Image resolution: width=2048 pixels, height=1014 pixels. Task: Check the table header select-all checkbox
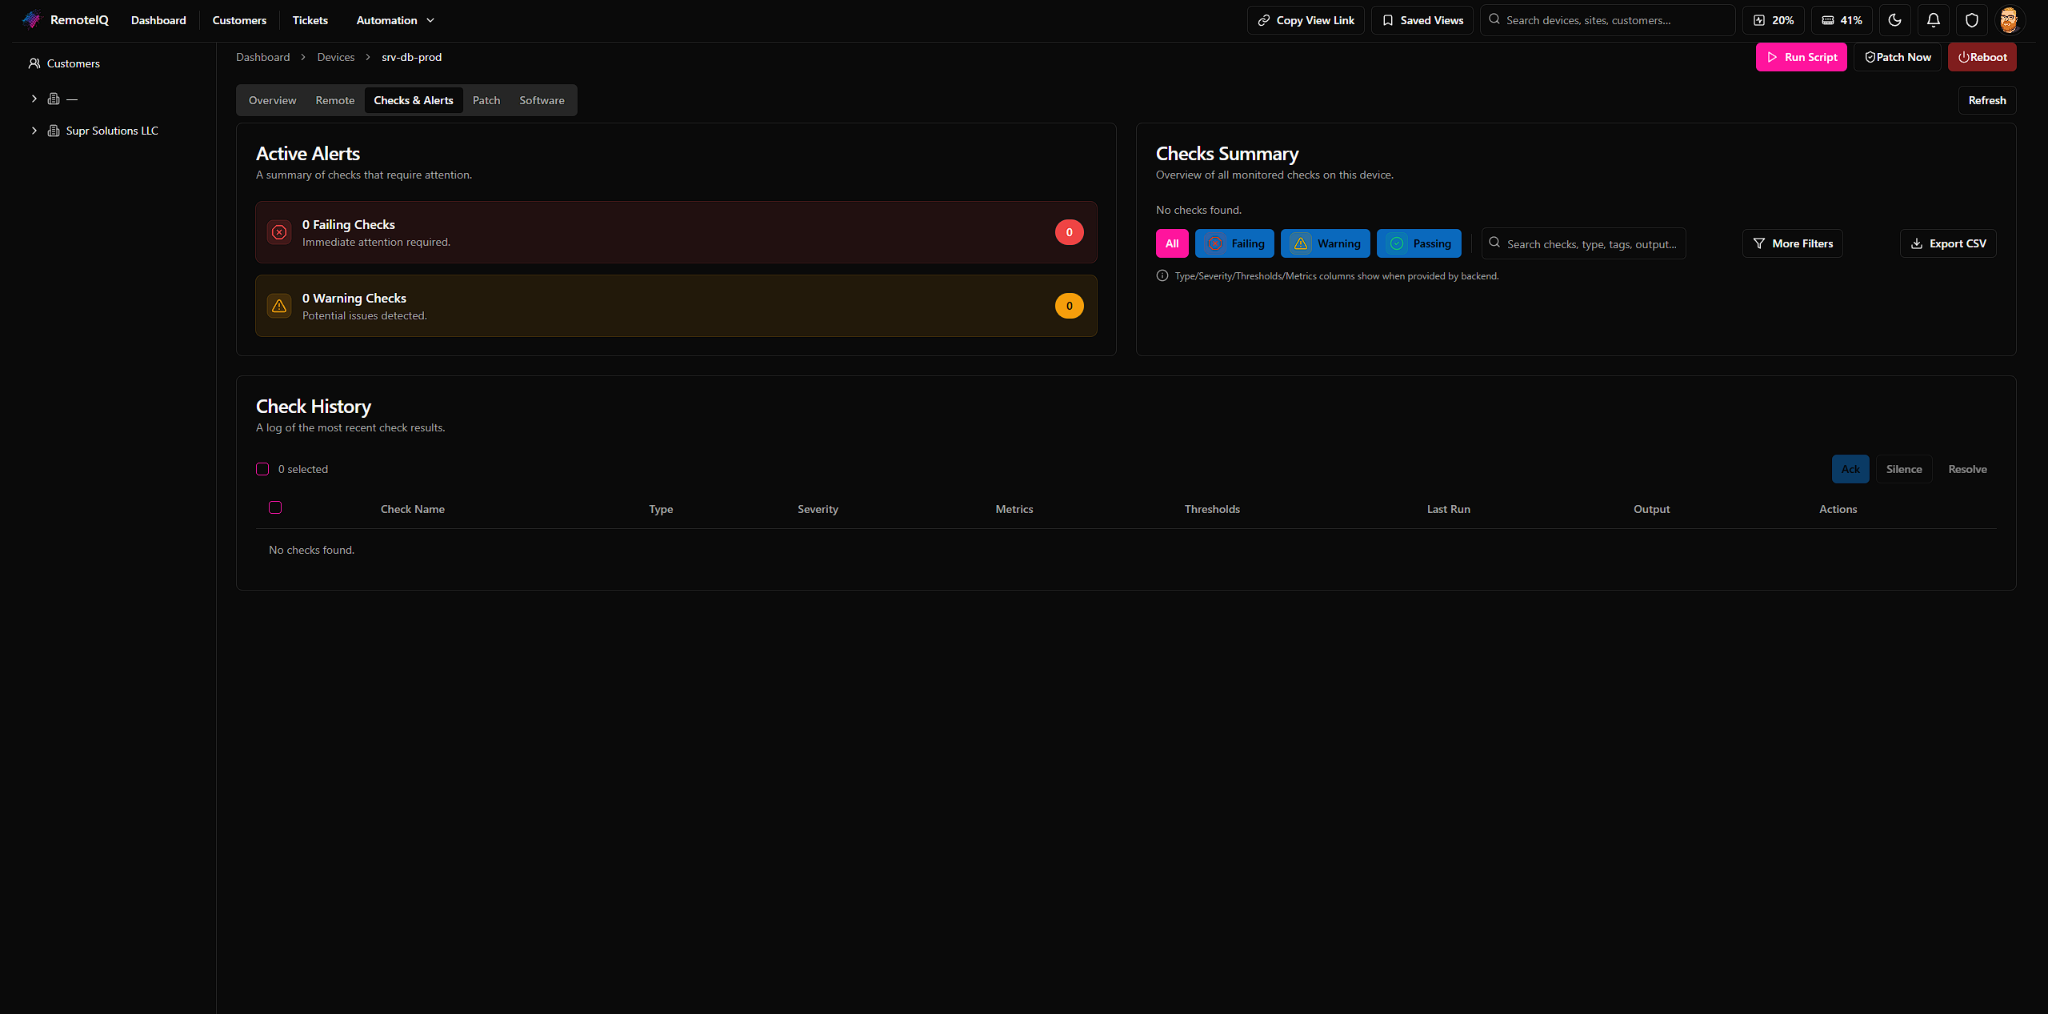275,508
